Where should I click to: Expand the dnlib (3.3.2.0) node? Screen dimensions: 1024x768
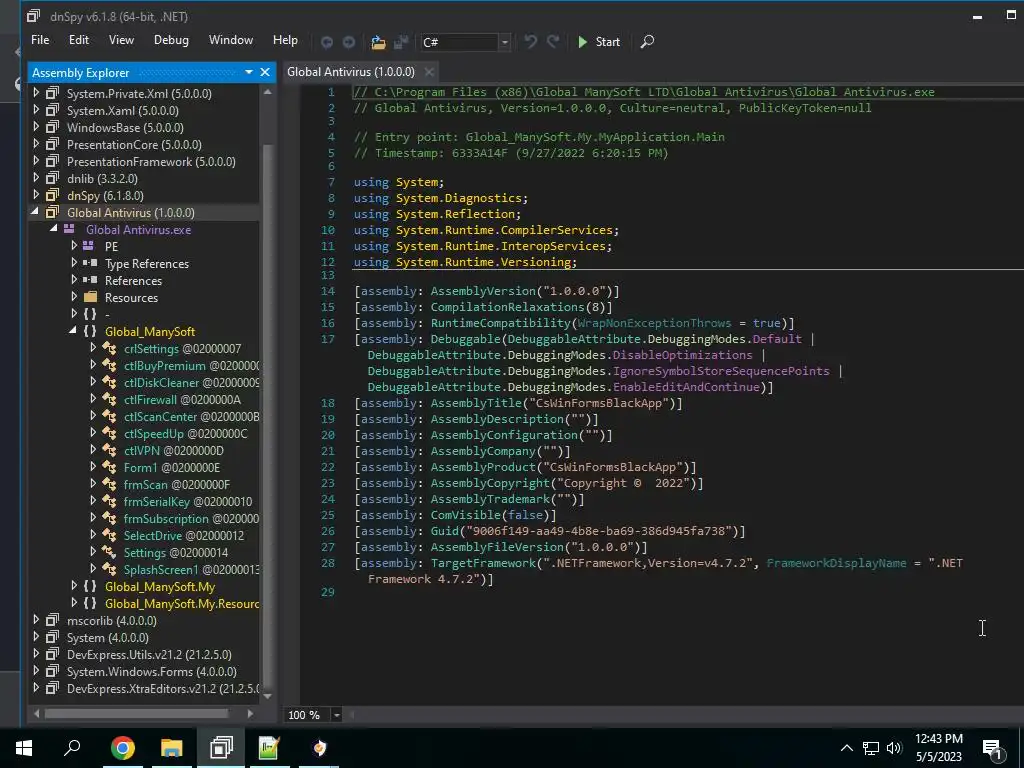[37, 178]
